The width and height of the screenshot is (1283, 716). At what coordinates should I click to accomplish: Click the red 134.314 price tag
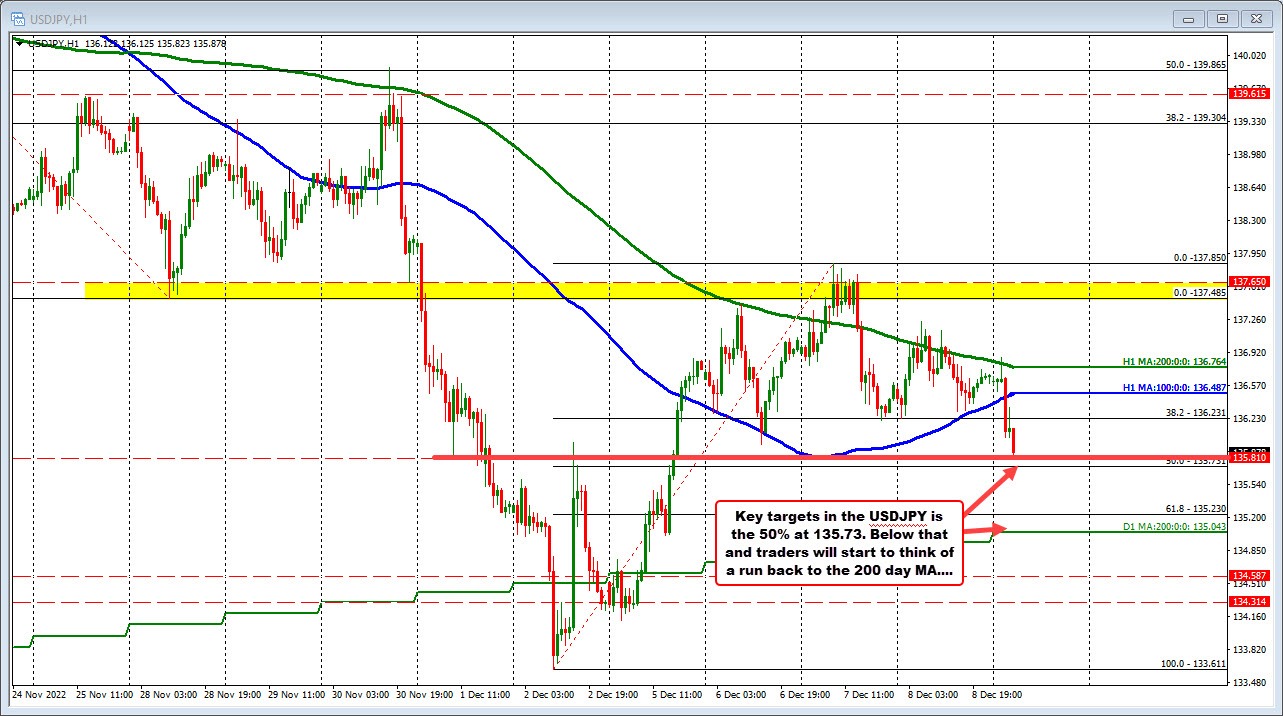pos(1250,601)
